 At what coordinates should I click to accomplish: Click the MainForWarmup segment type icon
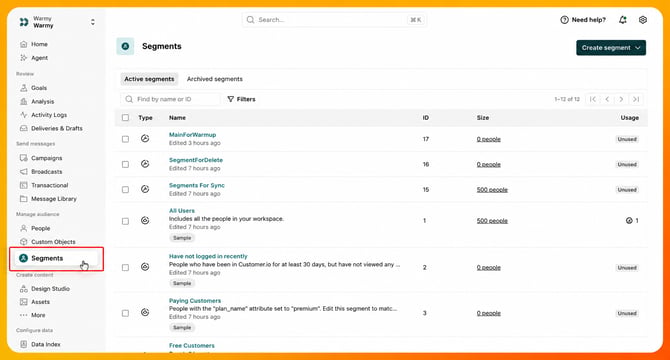pos(145,138)
